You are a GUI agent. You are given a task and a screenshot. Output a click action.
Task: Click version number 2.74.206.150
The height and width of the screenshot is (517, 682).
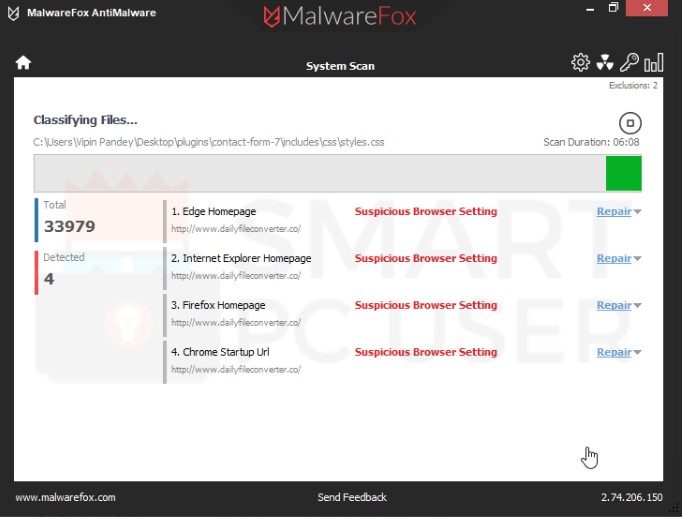click(632, 497)
